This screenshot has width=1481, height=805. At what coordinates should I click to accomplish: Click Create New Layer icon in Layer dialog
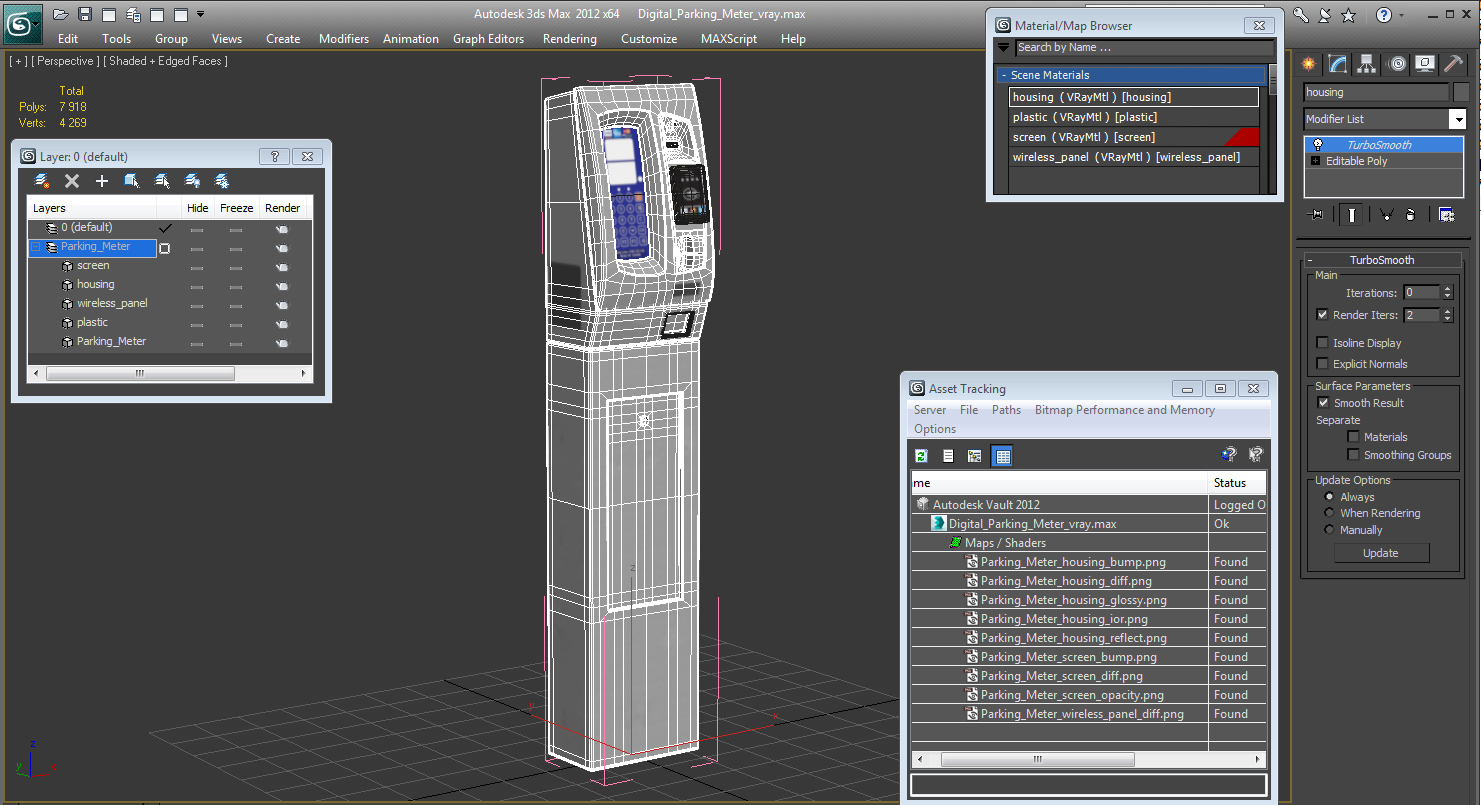tap(42, 181)
